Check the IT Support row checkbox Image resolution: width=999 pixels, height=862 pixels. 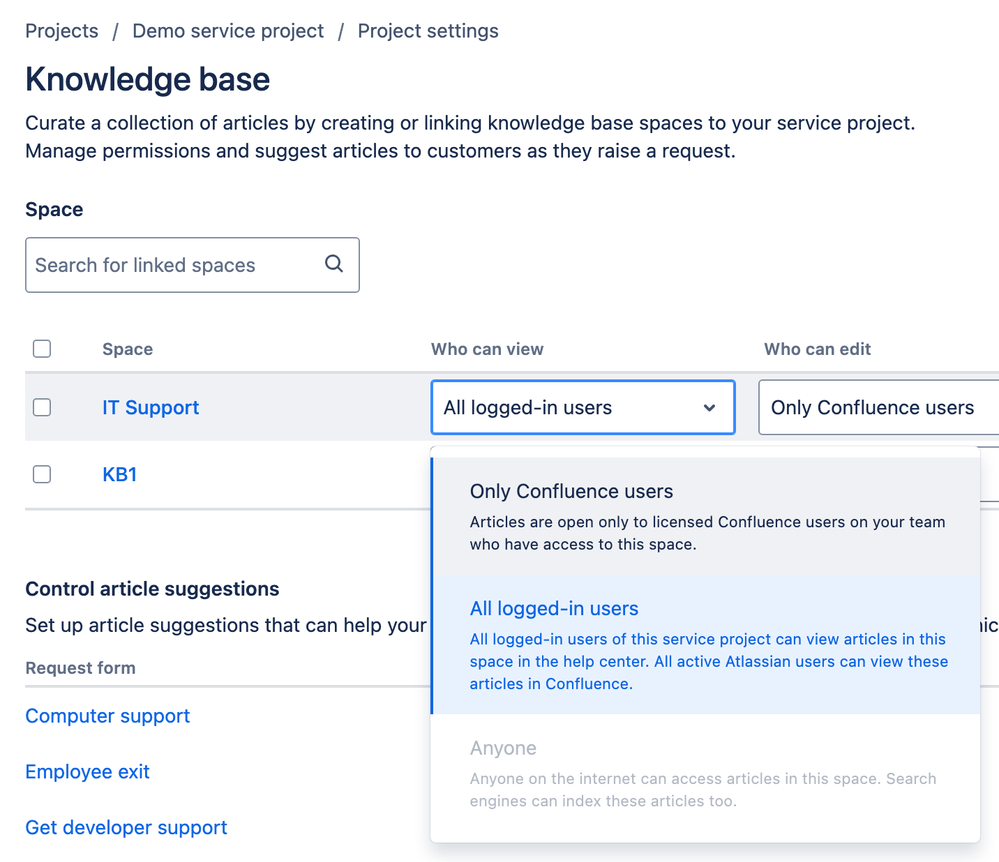click(42, 407)
